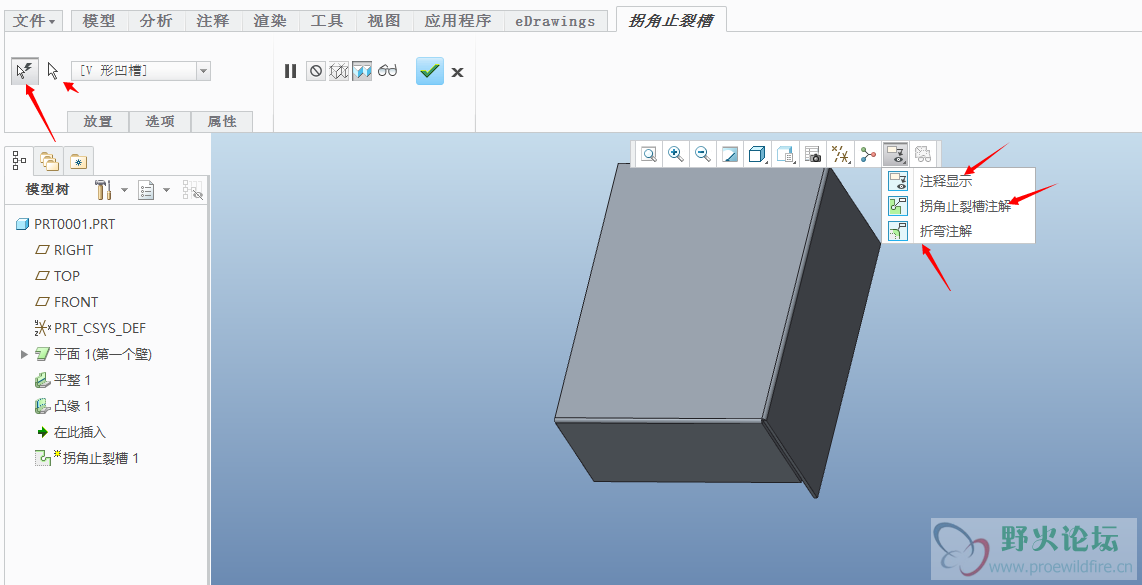Toggle 折弯注解 in the dropdown
Screen dimensions: 1142x585
click(x=958, y=231)
